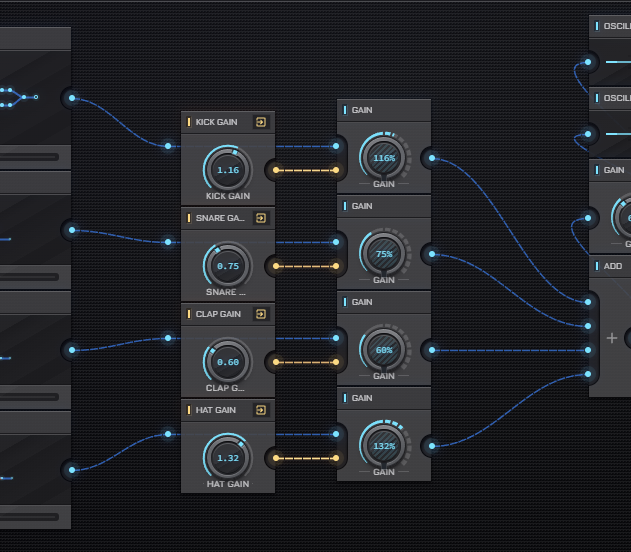631x552 pixels.
Task: Click the CLAP G... label under knob
Action: 225,388
